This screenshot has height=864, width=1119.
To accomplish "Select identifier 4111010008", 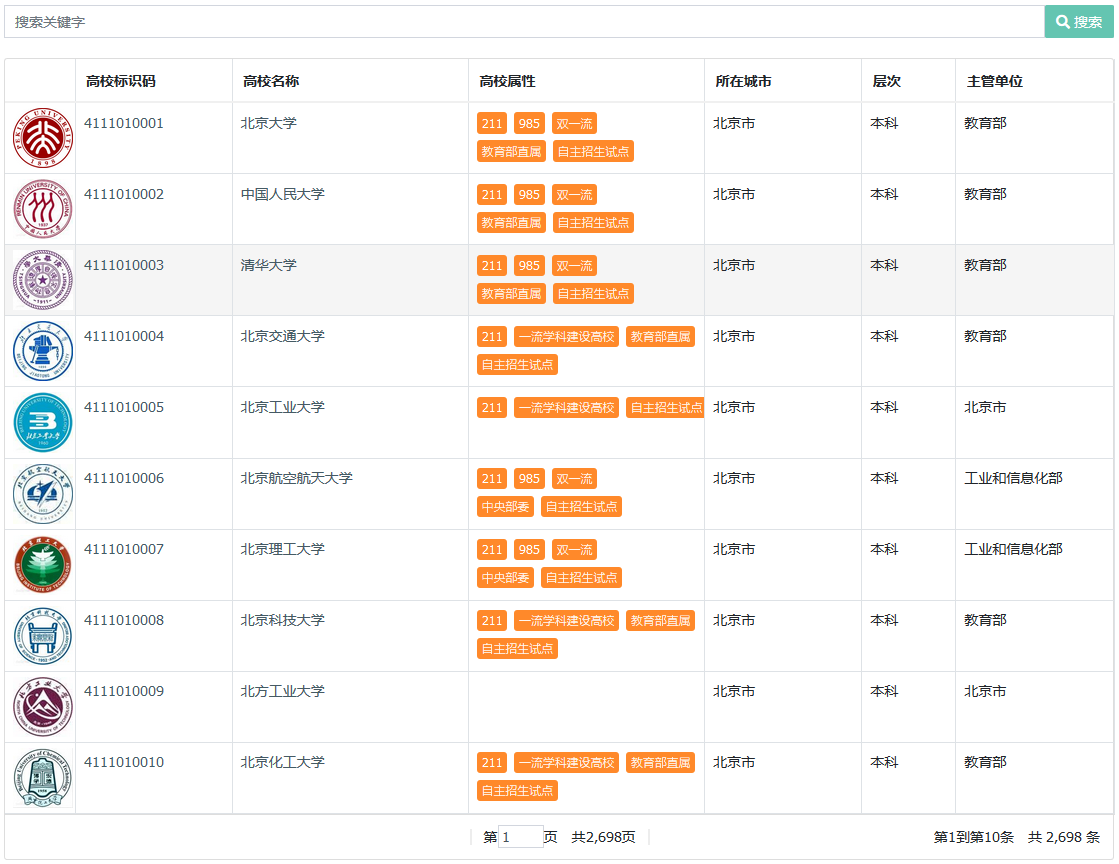I will point(124,620).
